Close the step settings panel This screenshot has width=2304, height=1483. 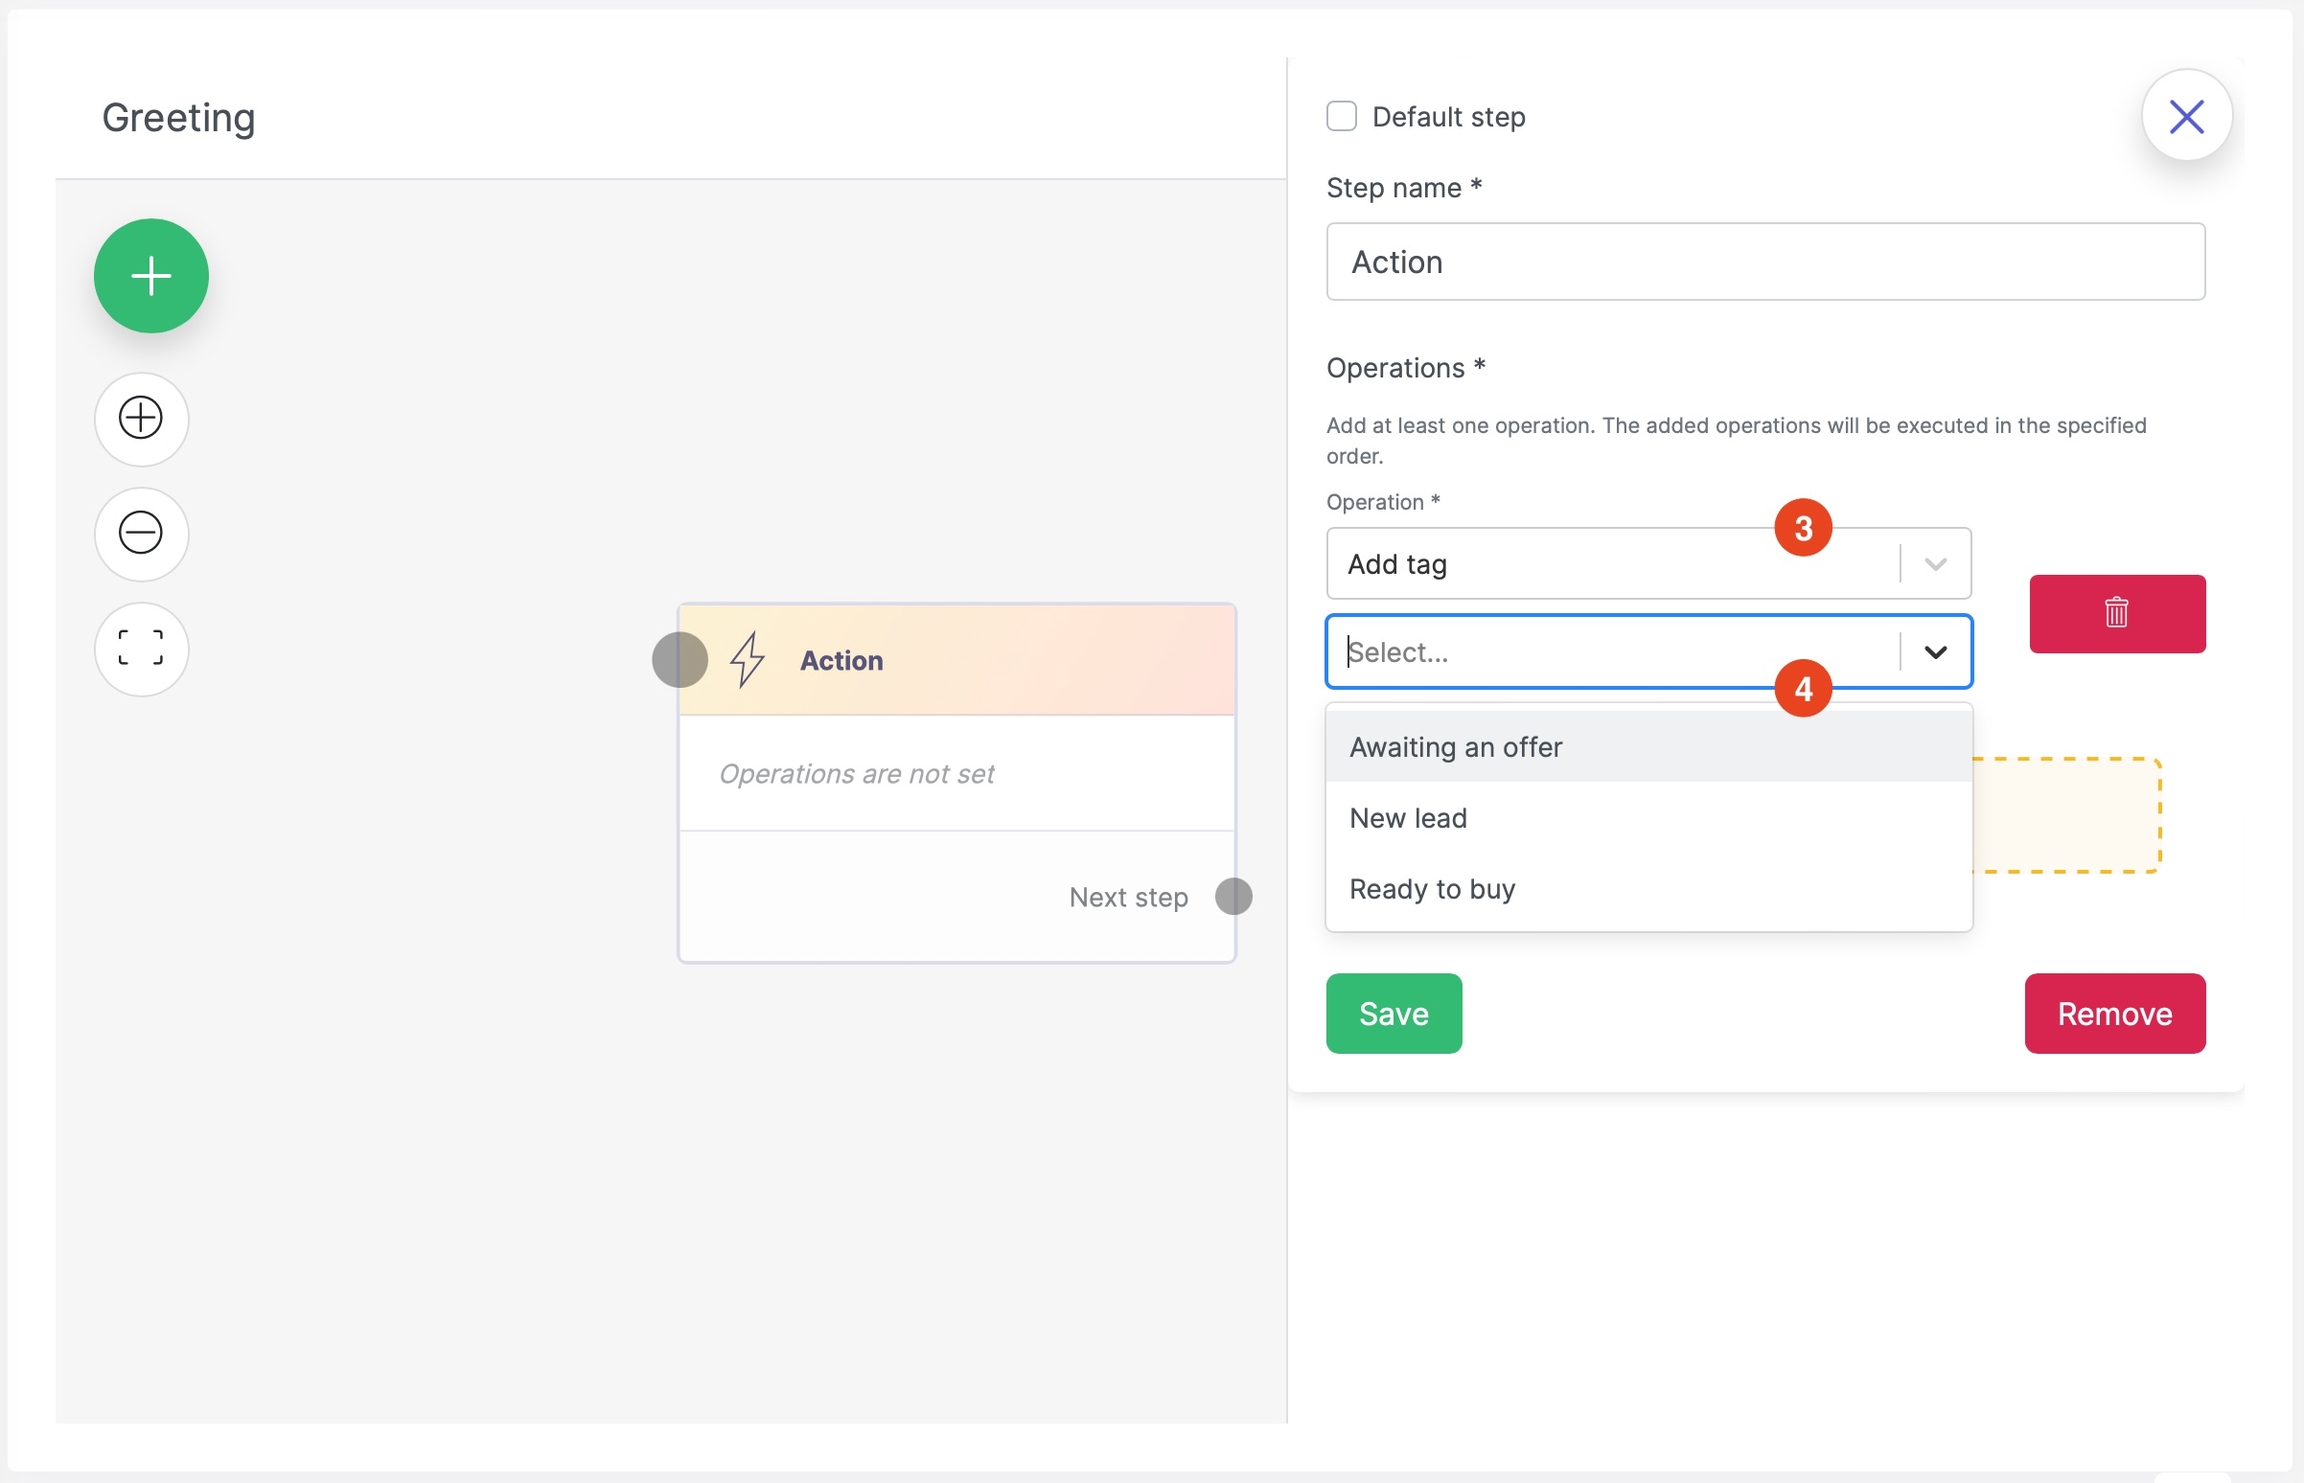2186,116
